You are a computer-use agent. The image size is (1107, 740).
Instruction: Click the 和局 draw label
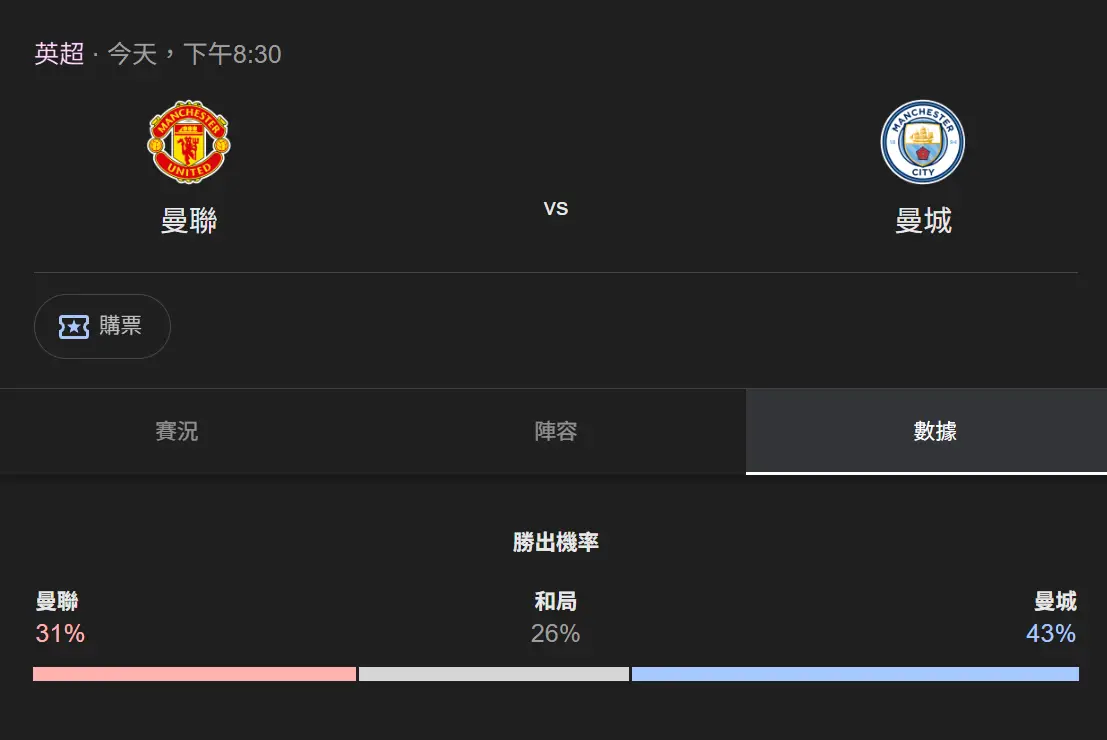tap(555, 601)
